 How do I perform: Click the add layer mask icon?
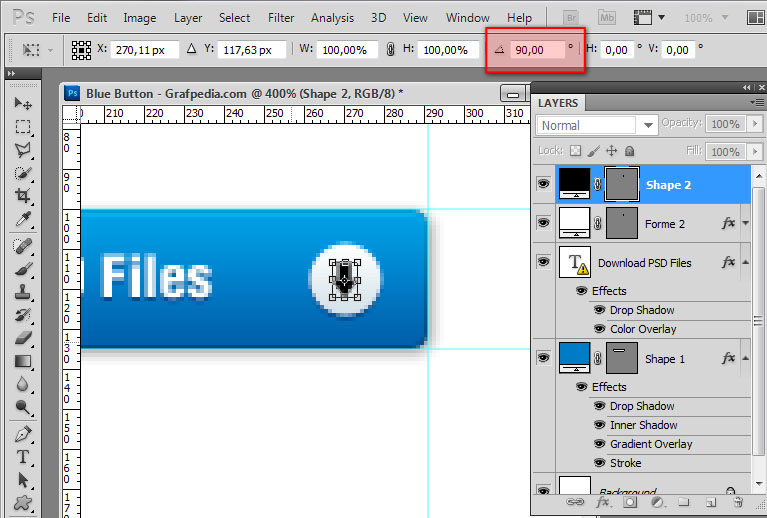(630, 502)
